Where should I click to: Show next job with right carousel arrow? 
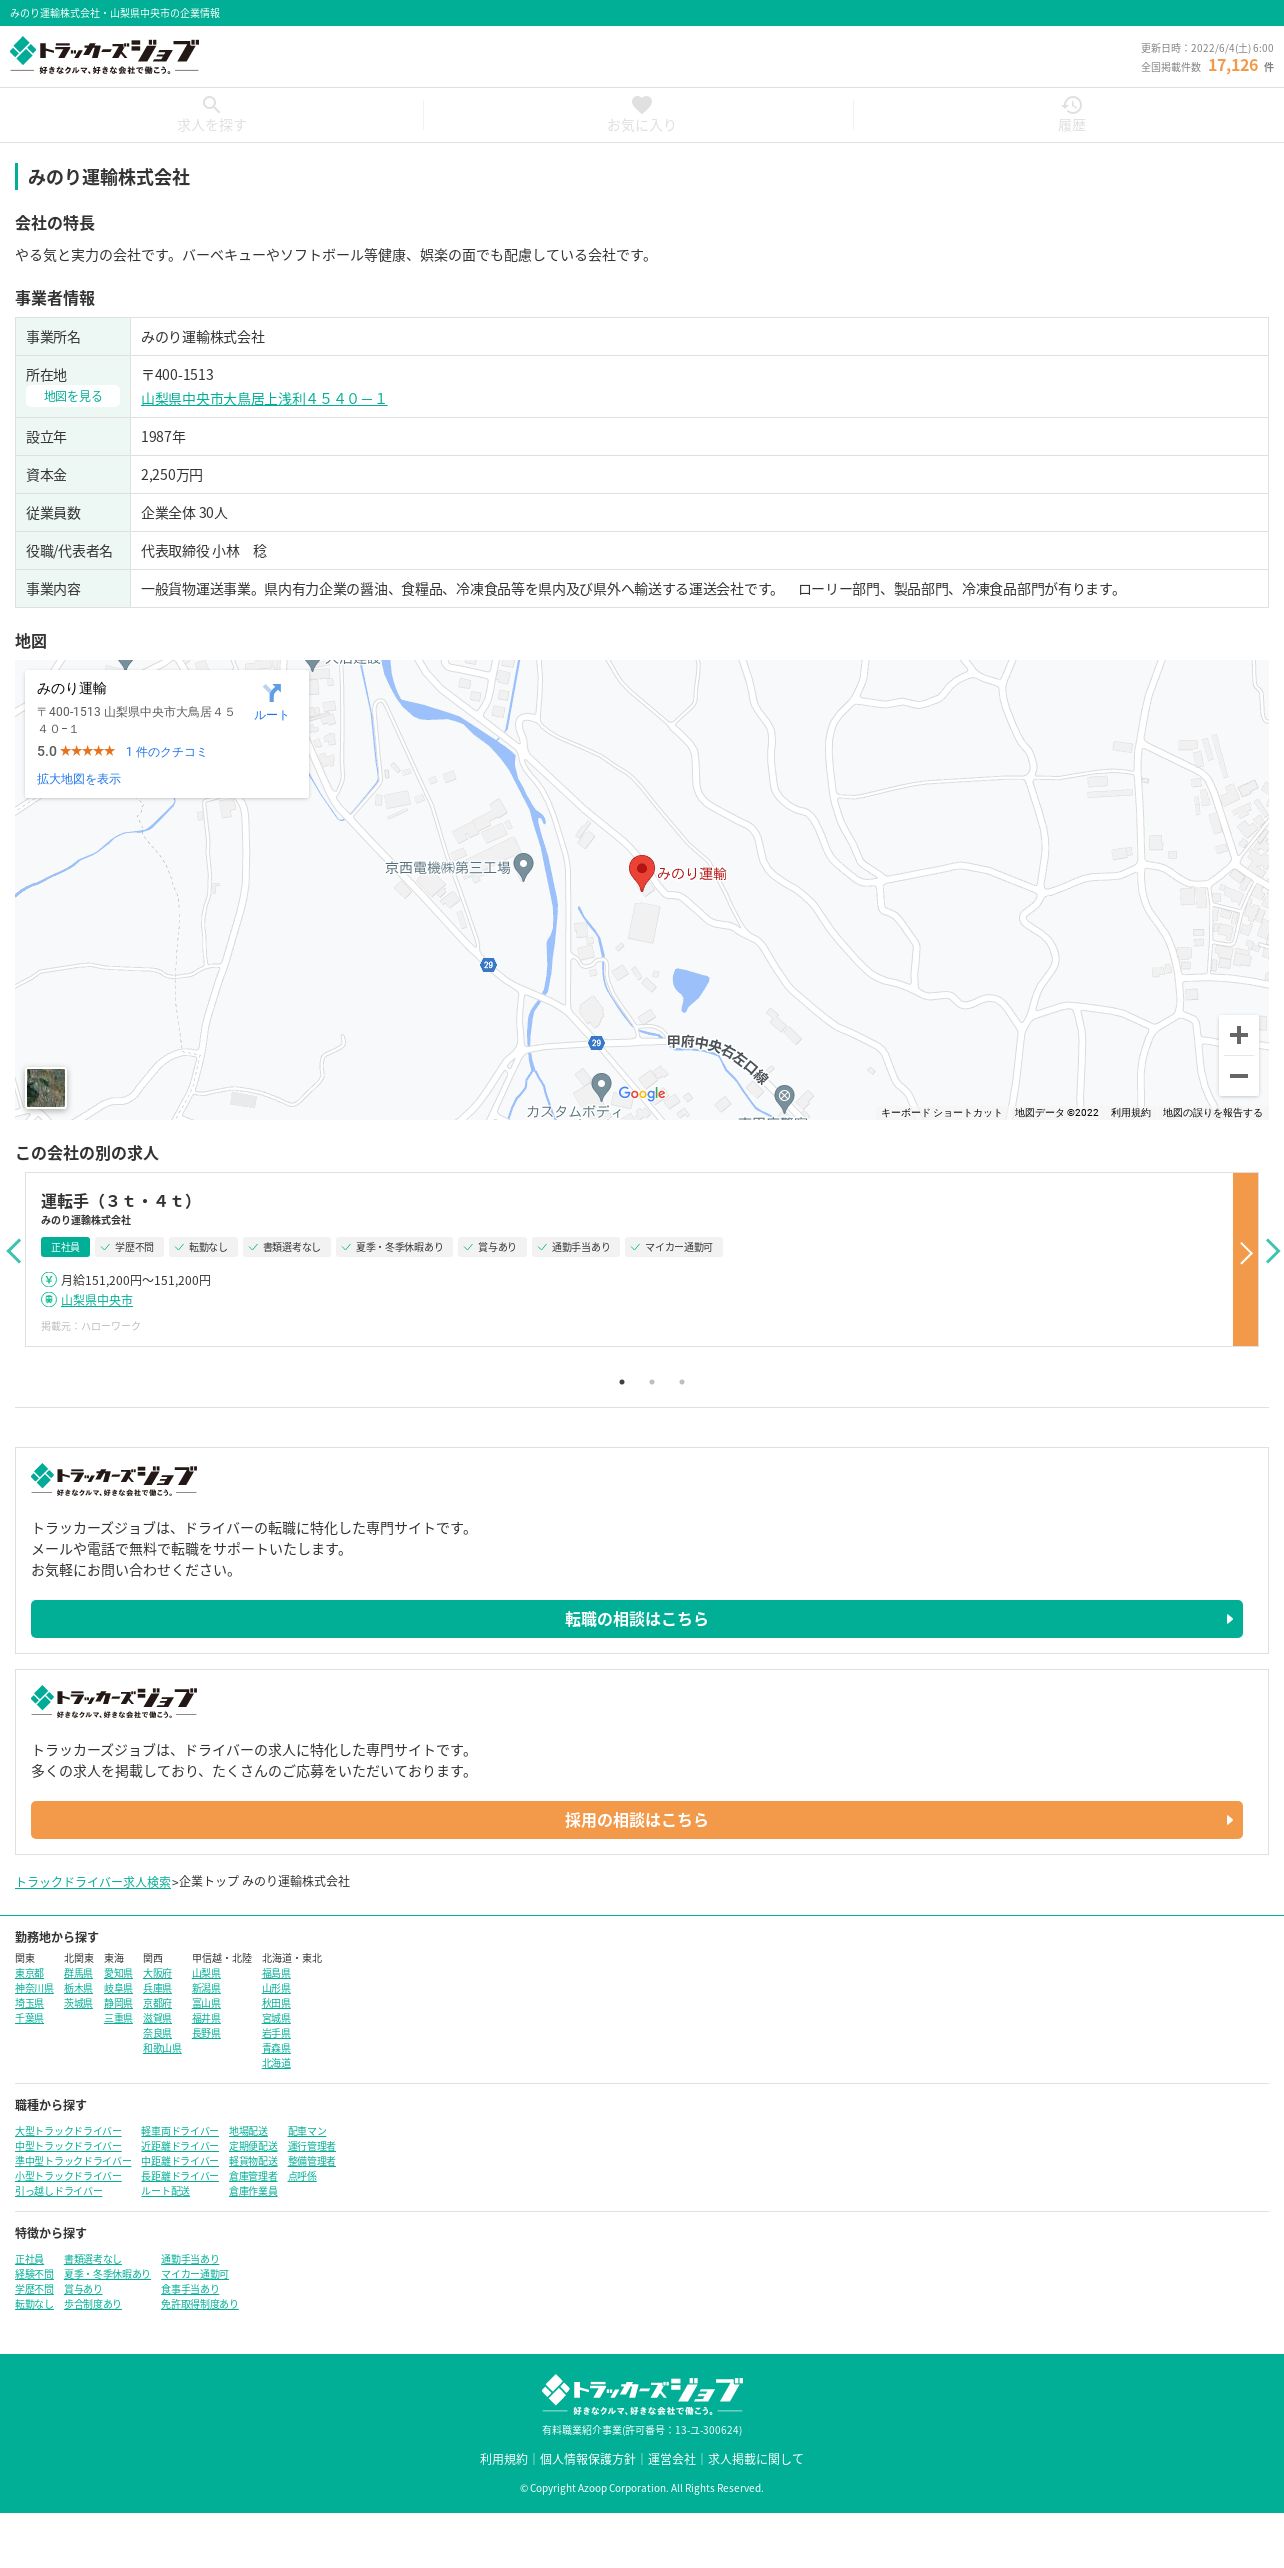pos(1272,1251)
